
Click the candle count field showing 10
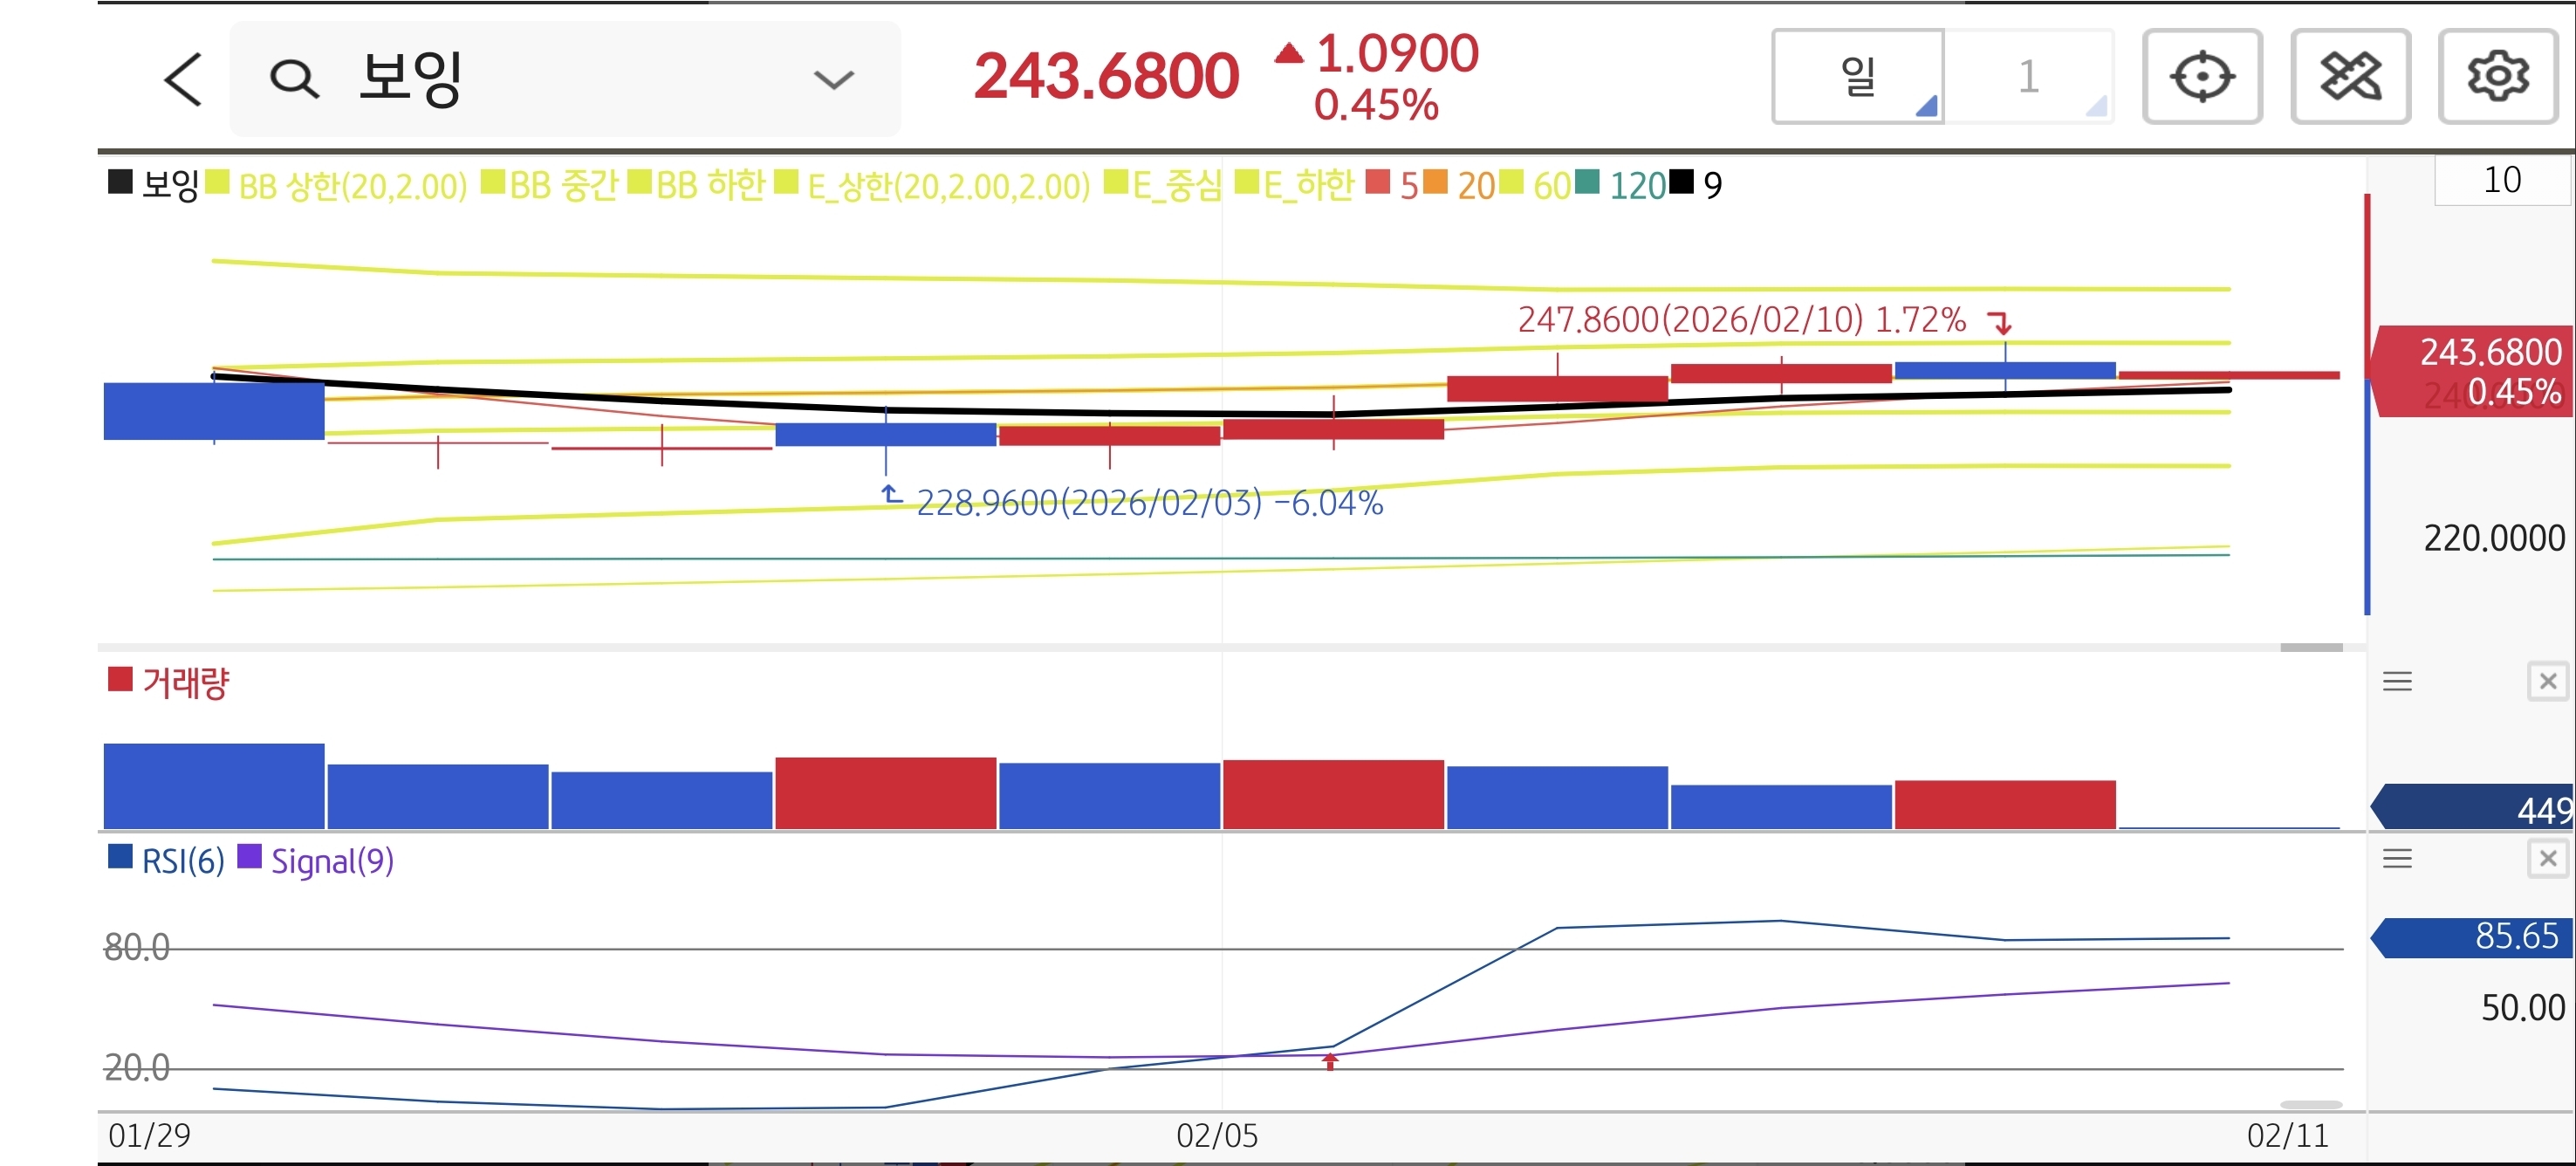[2501, 180]
